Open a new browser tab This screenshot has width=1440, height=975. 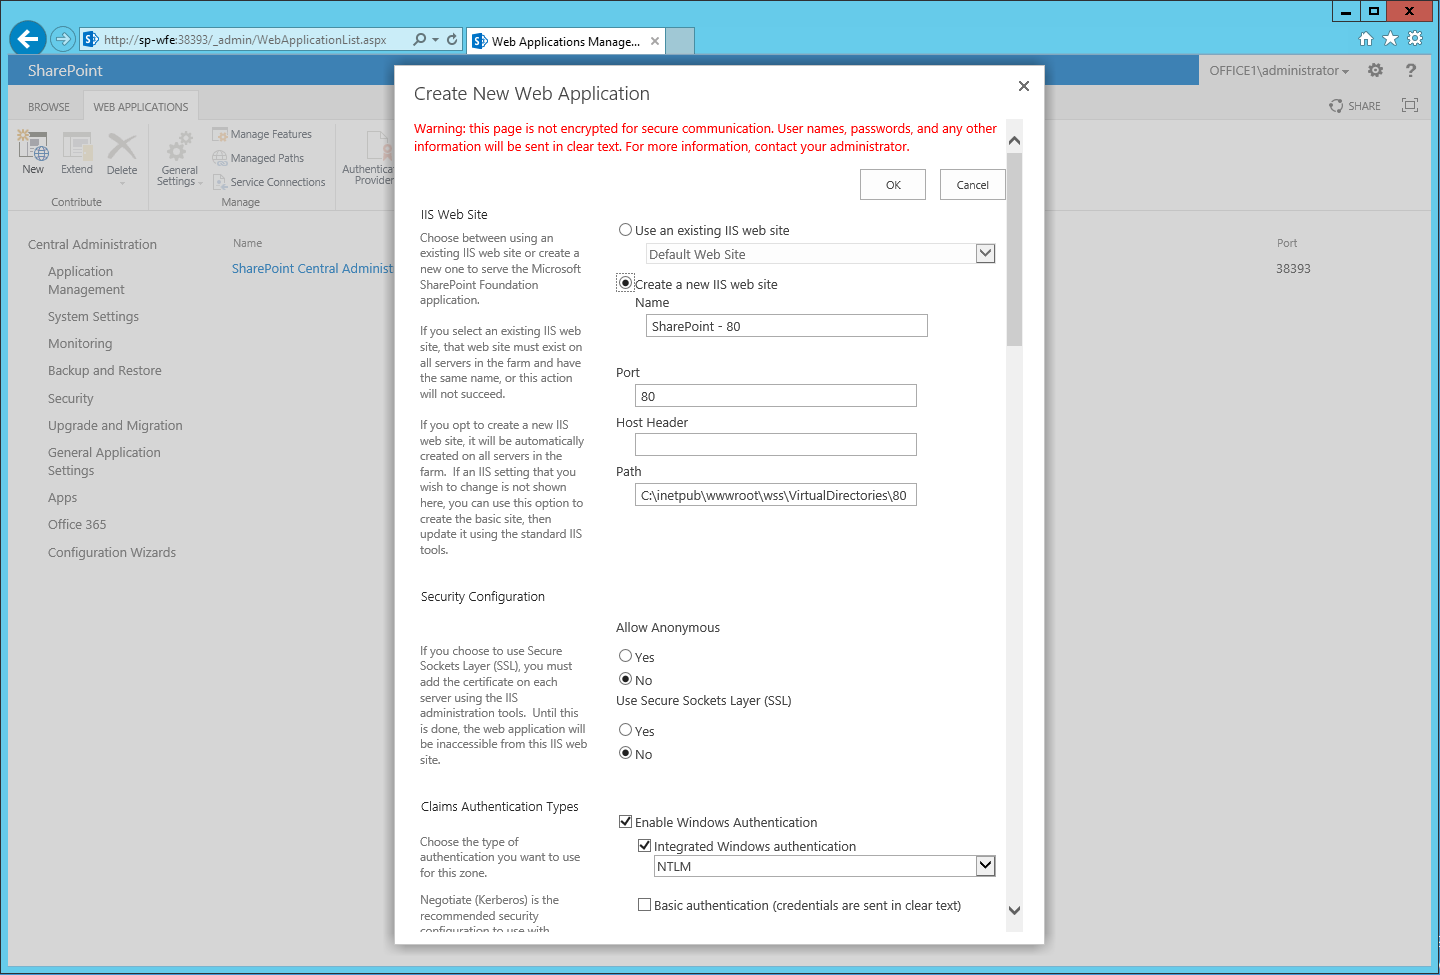[x=680, y=41]
